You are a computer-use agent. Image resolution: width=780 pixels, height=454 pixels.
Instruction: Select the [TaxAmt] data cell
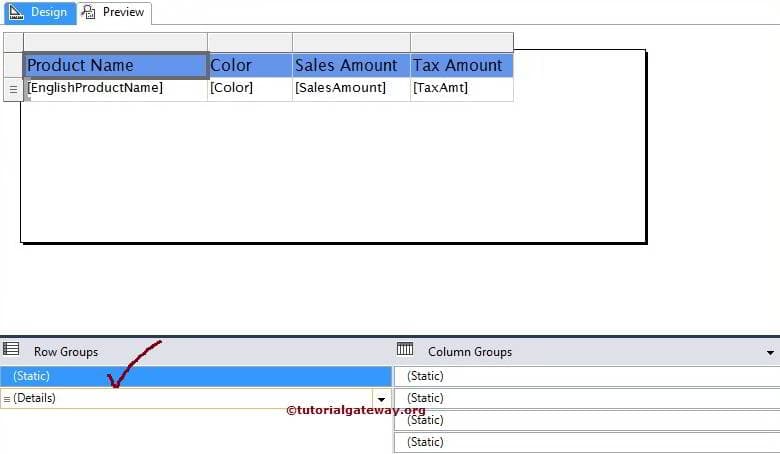462,90
